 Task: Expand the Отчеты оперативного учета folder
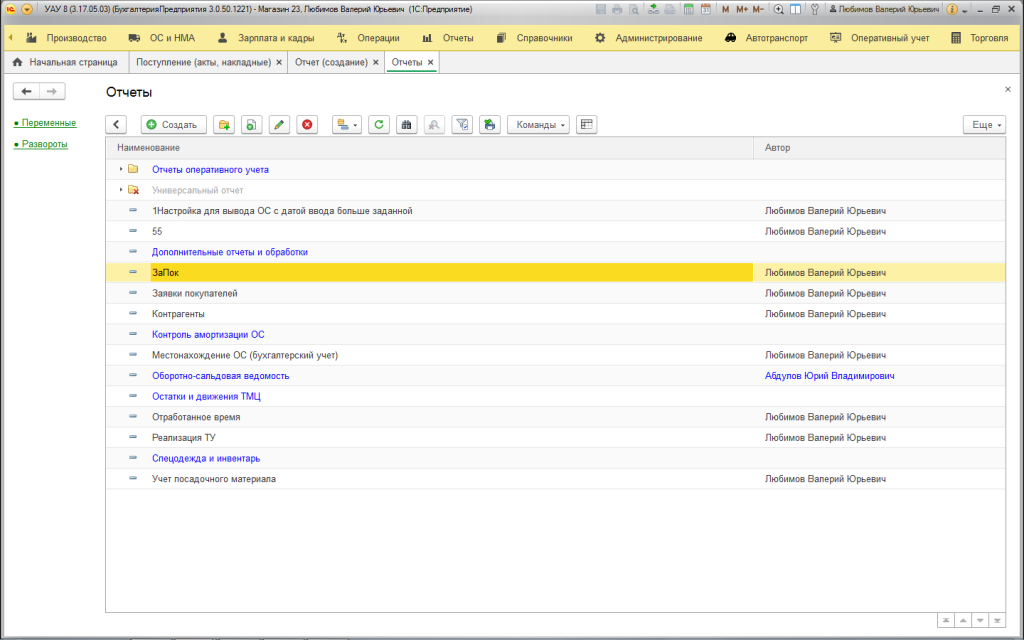[121, 169]
